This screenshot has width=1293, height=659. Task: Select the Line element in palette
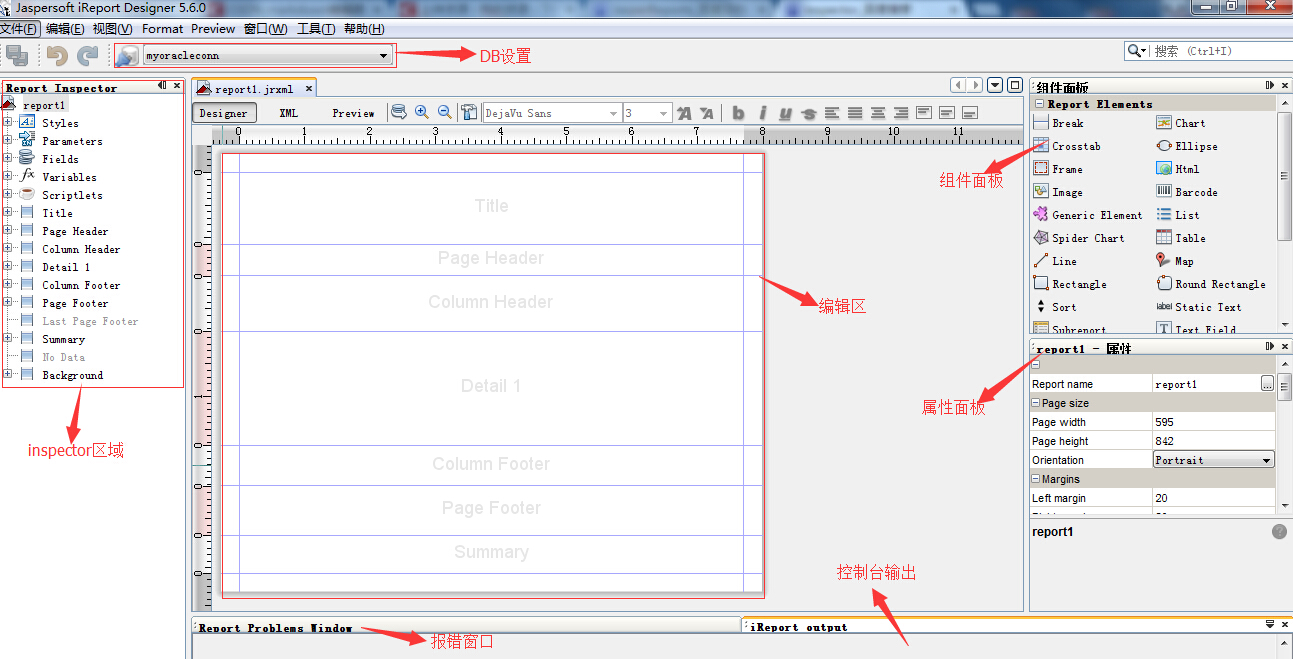click(1055, 261)
